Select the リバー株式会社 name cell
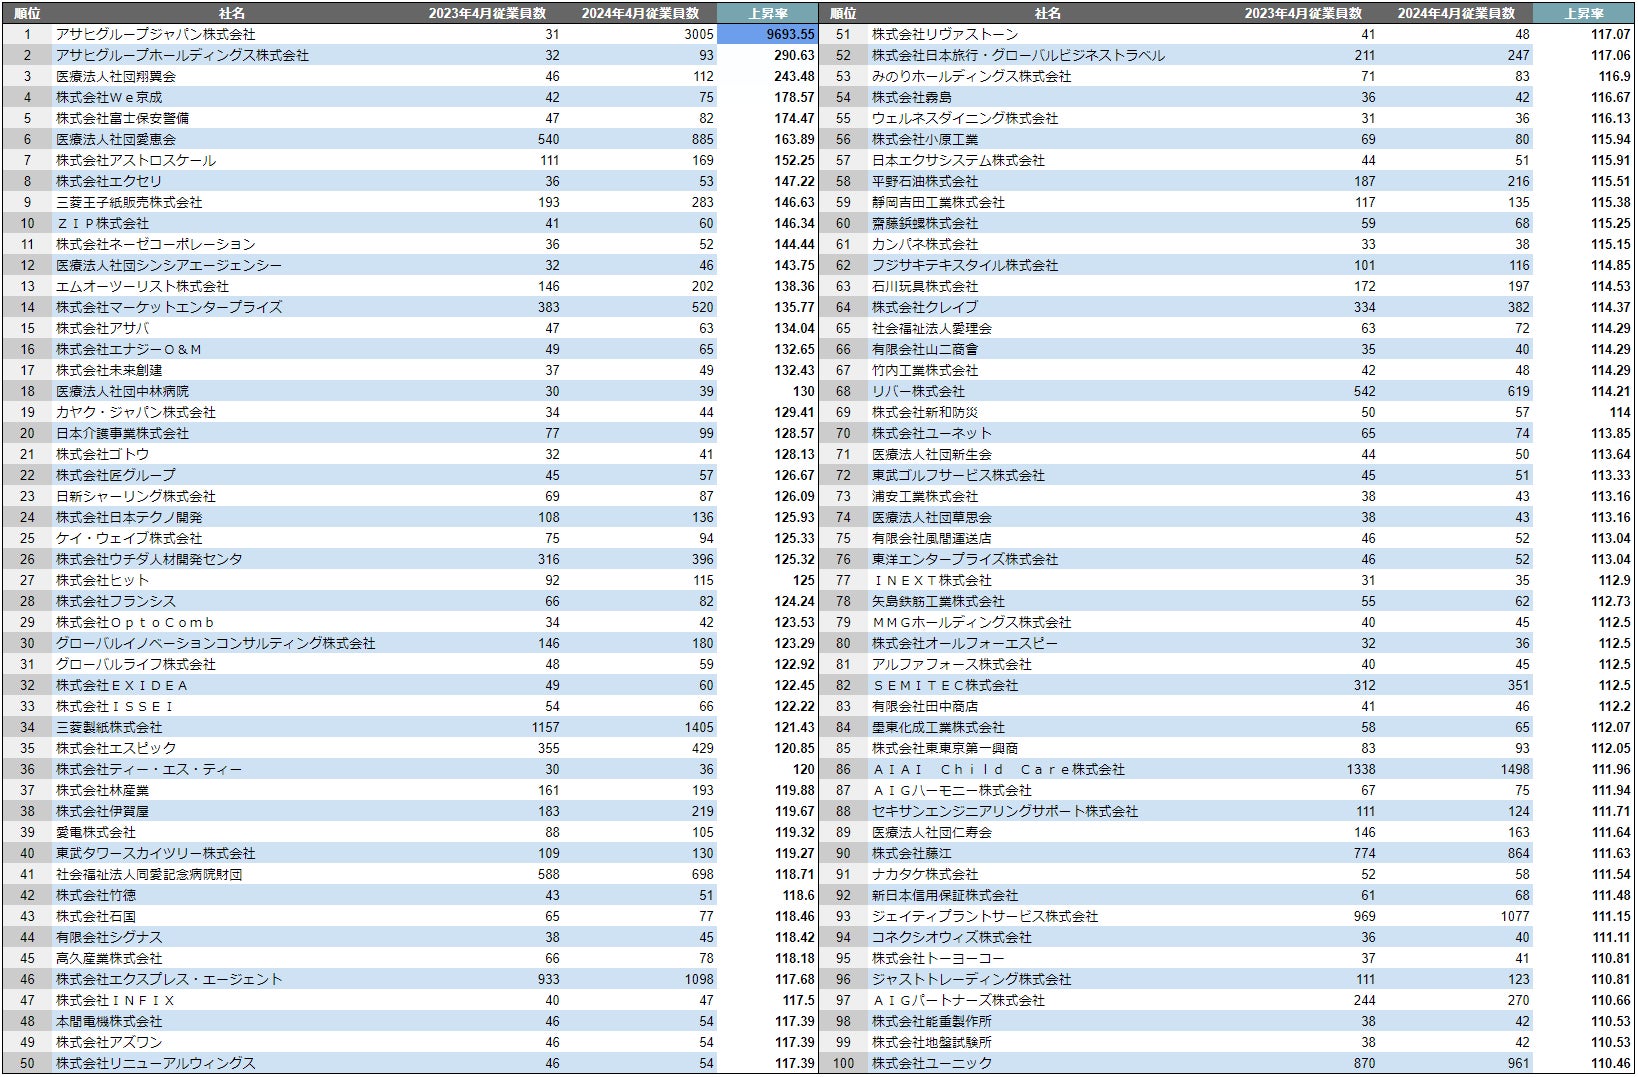 click(x=918, y=391)
